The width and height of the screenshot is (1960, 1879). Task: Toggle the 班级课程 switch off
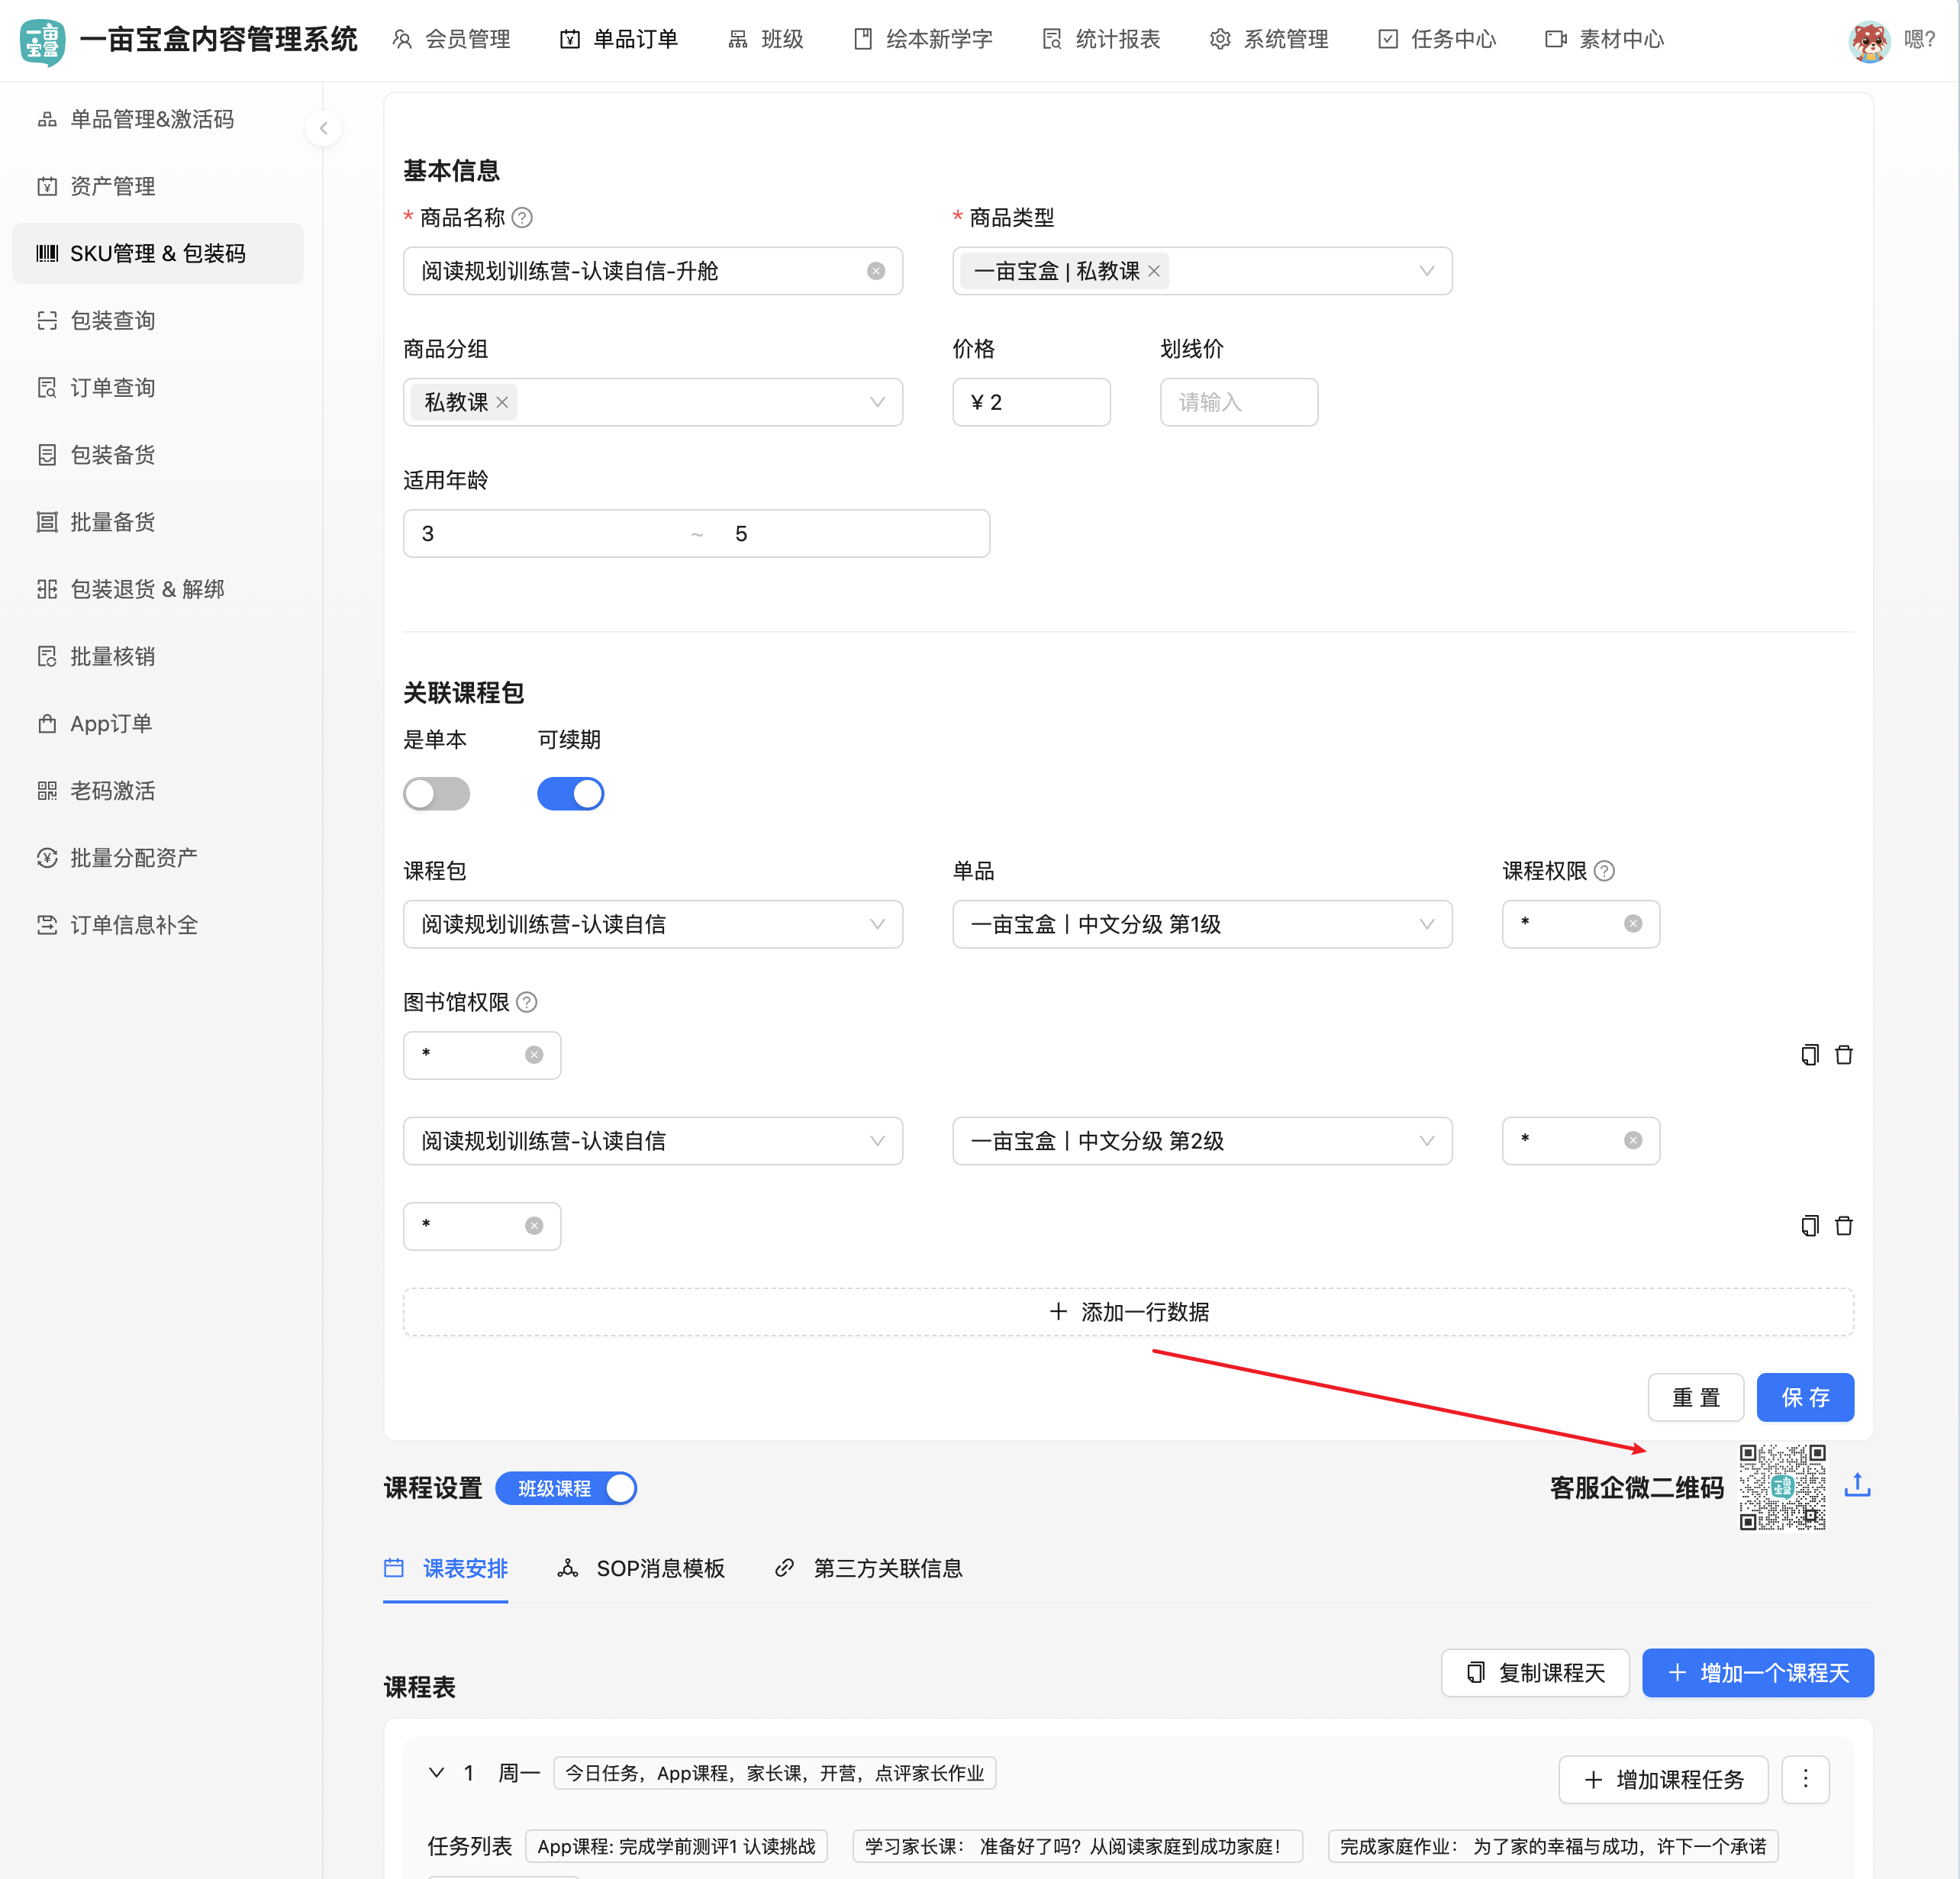coord(620,1488)
